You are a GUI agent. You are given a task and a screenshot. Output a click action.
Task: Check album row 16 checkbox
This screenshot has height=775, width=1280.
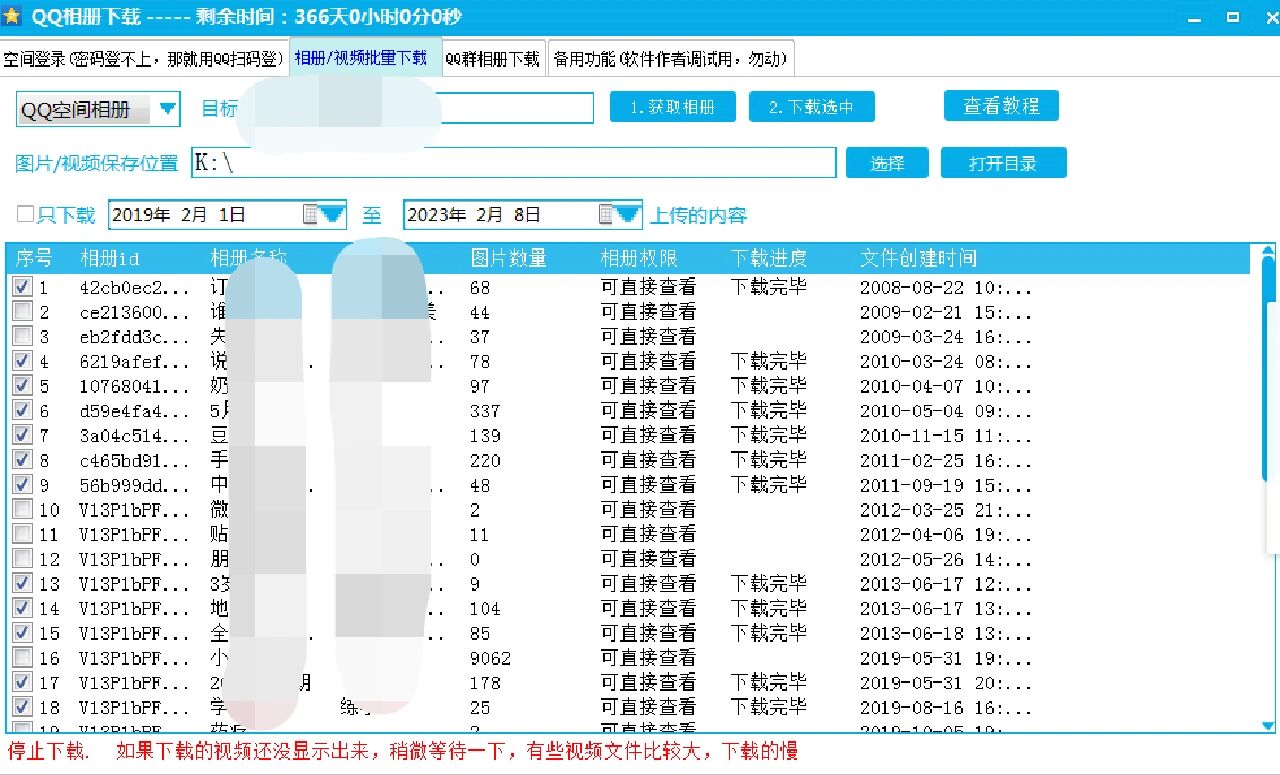point(22,657)
